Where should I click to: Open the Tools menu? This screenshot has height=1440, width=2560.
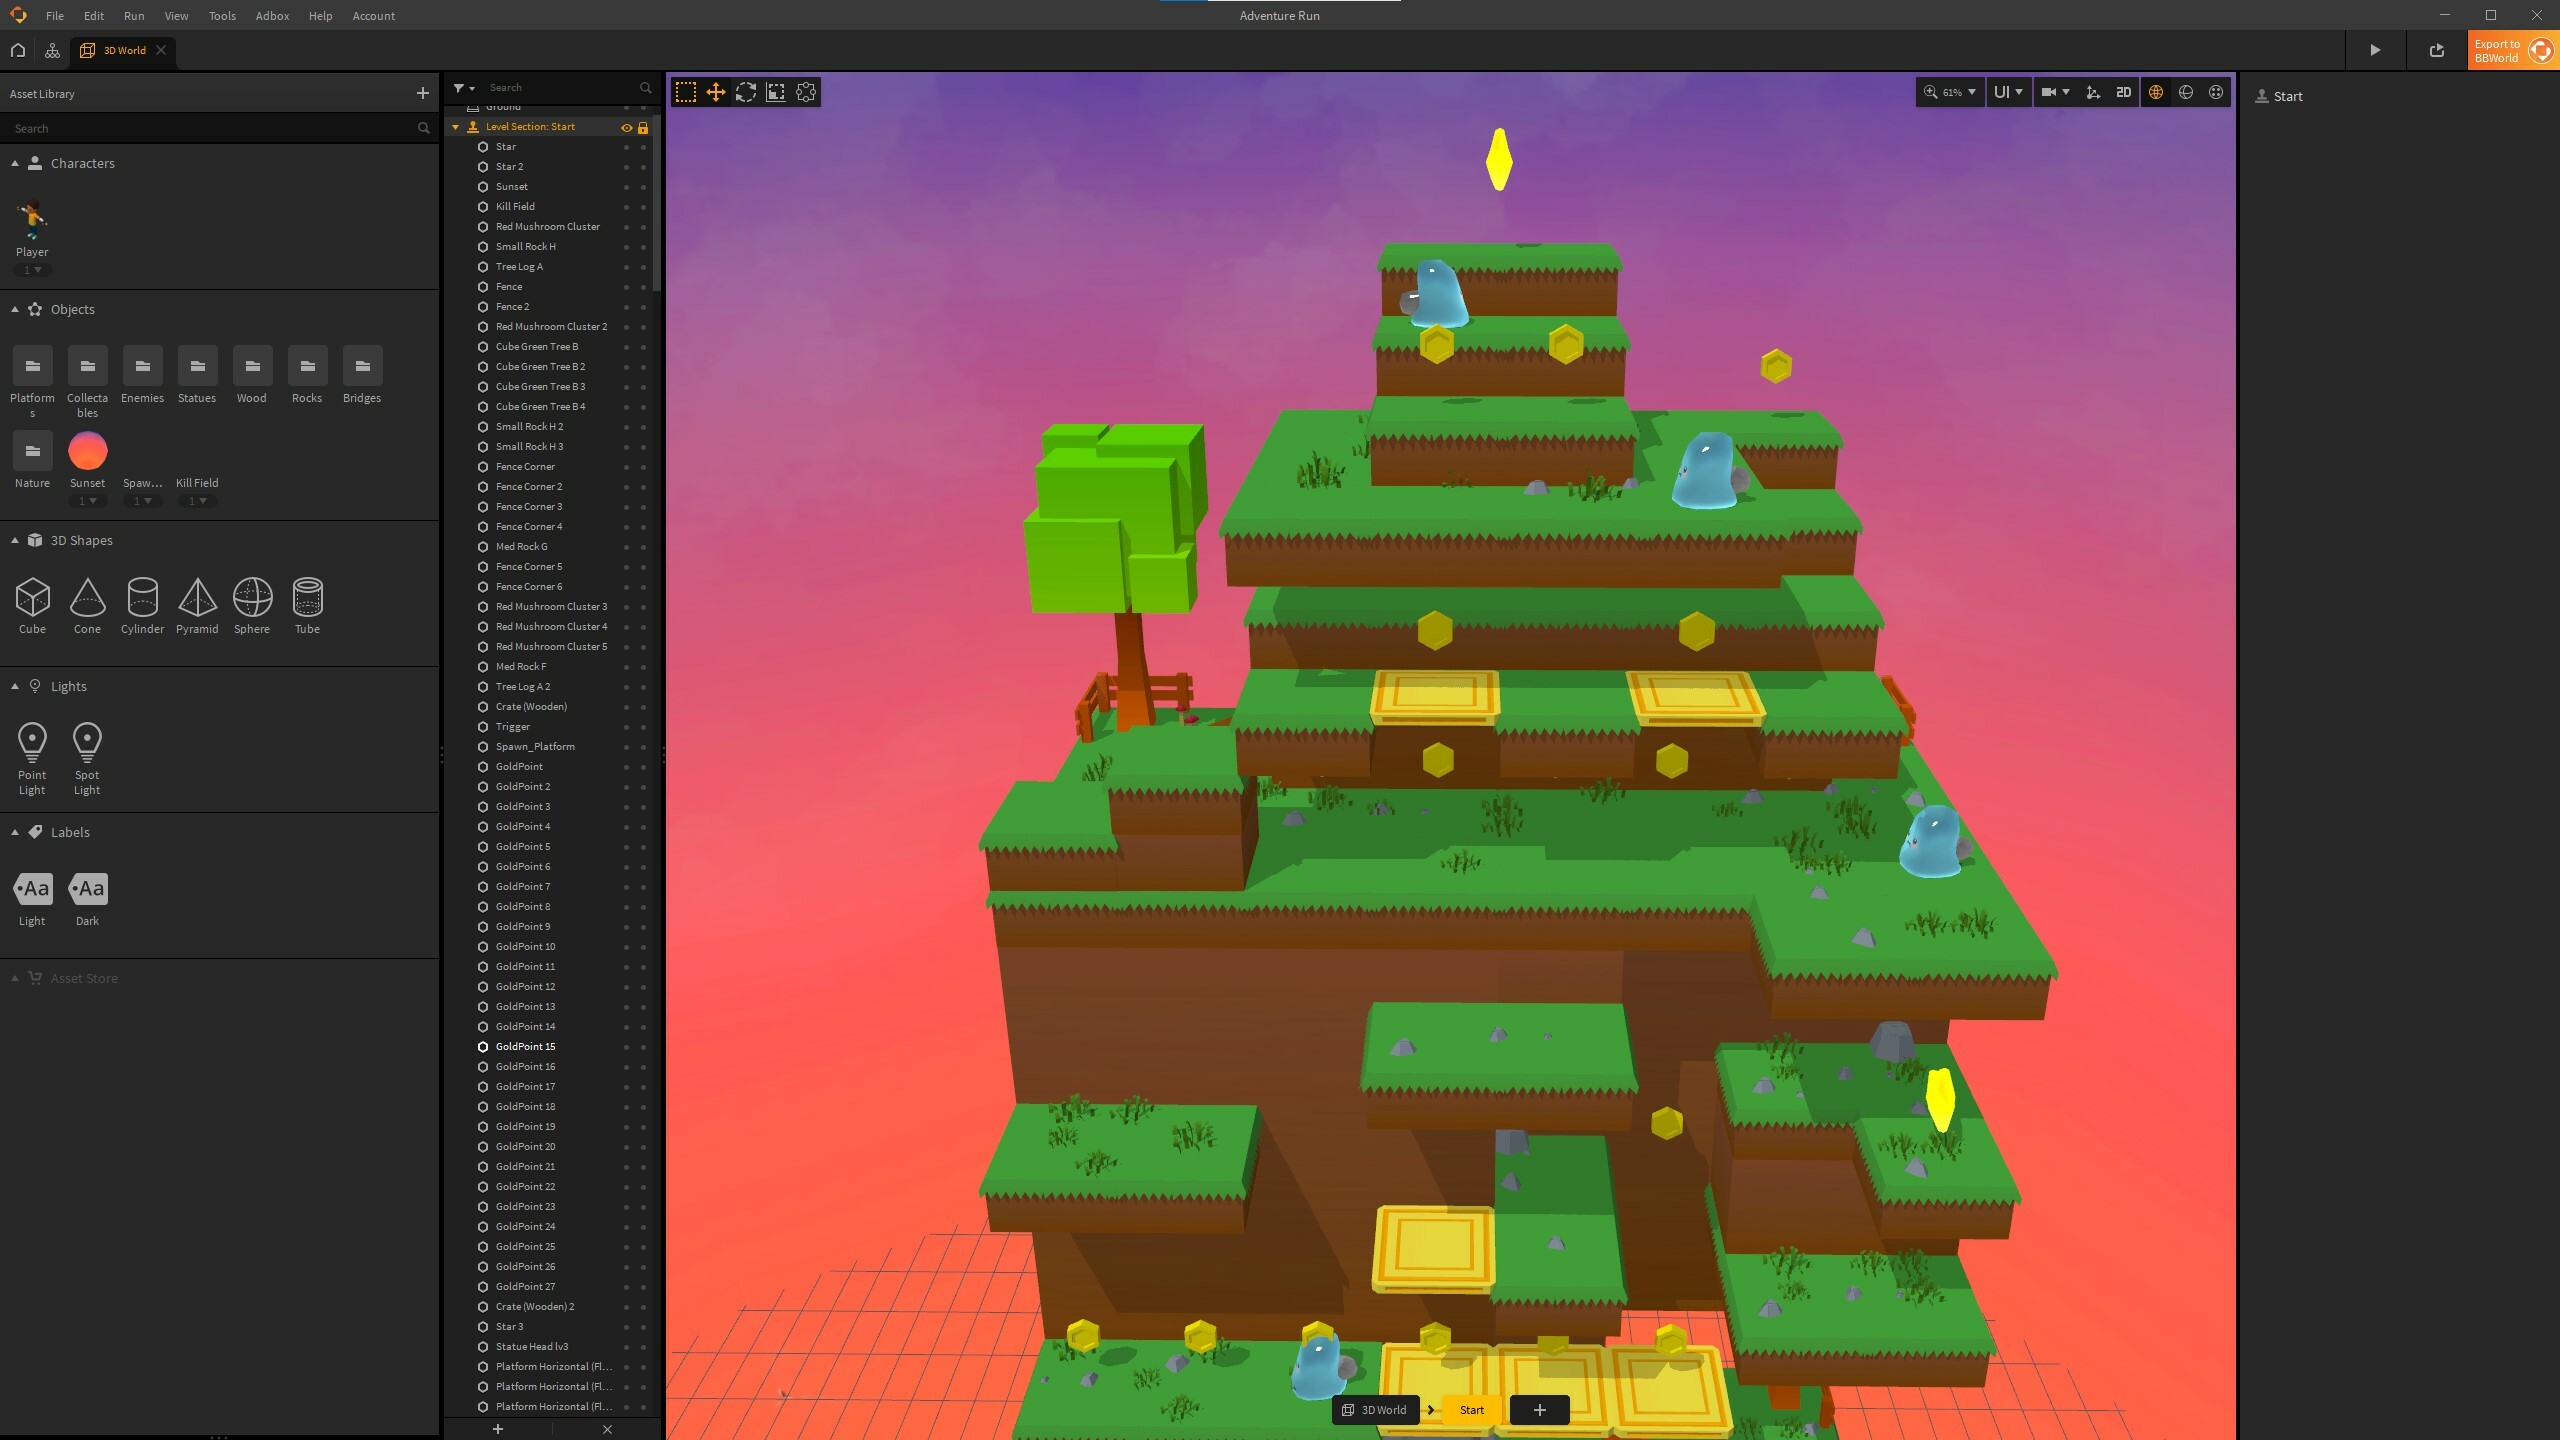tap(222, 16)
